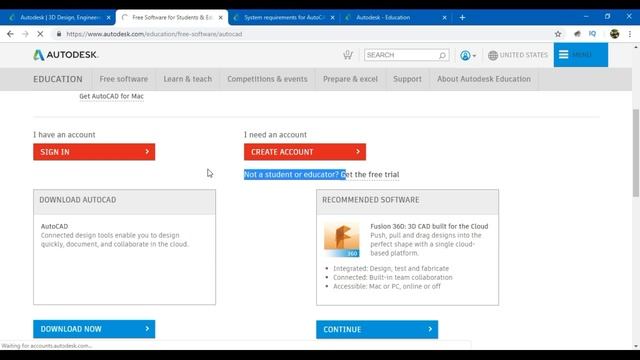
Task: Switch to Autodesk - Education tab
Action: pyautogui.click(x=396, y=18)
